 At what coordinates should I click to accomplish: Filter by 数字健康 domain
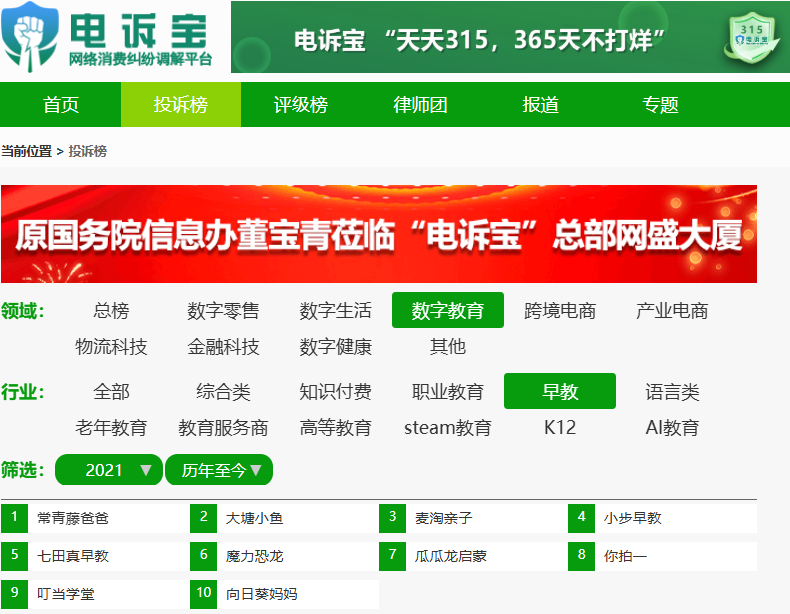336,347
